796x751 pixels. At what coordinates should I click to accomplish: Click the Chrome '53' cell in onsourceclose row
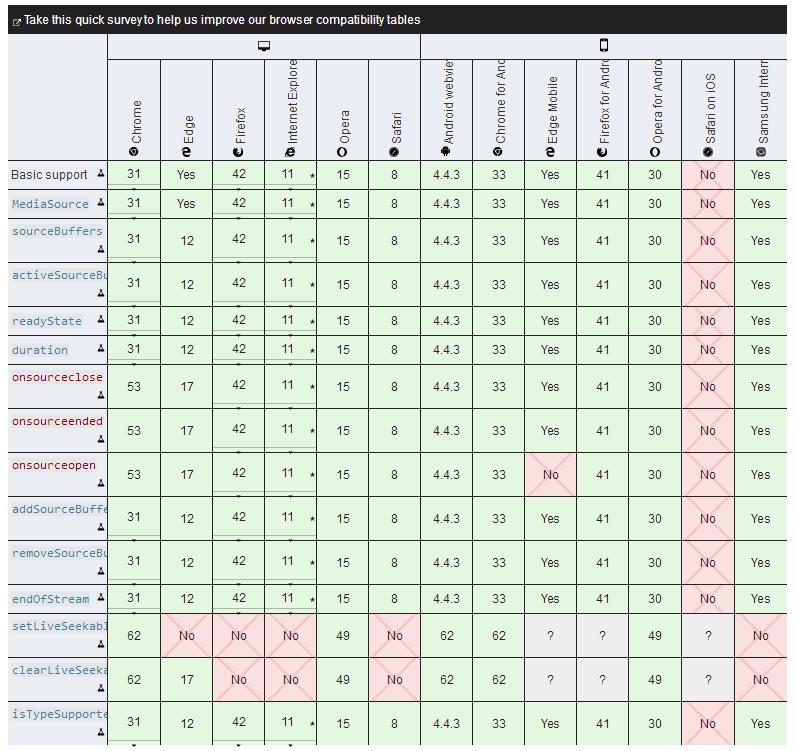coord(134,386)
